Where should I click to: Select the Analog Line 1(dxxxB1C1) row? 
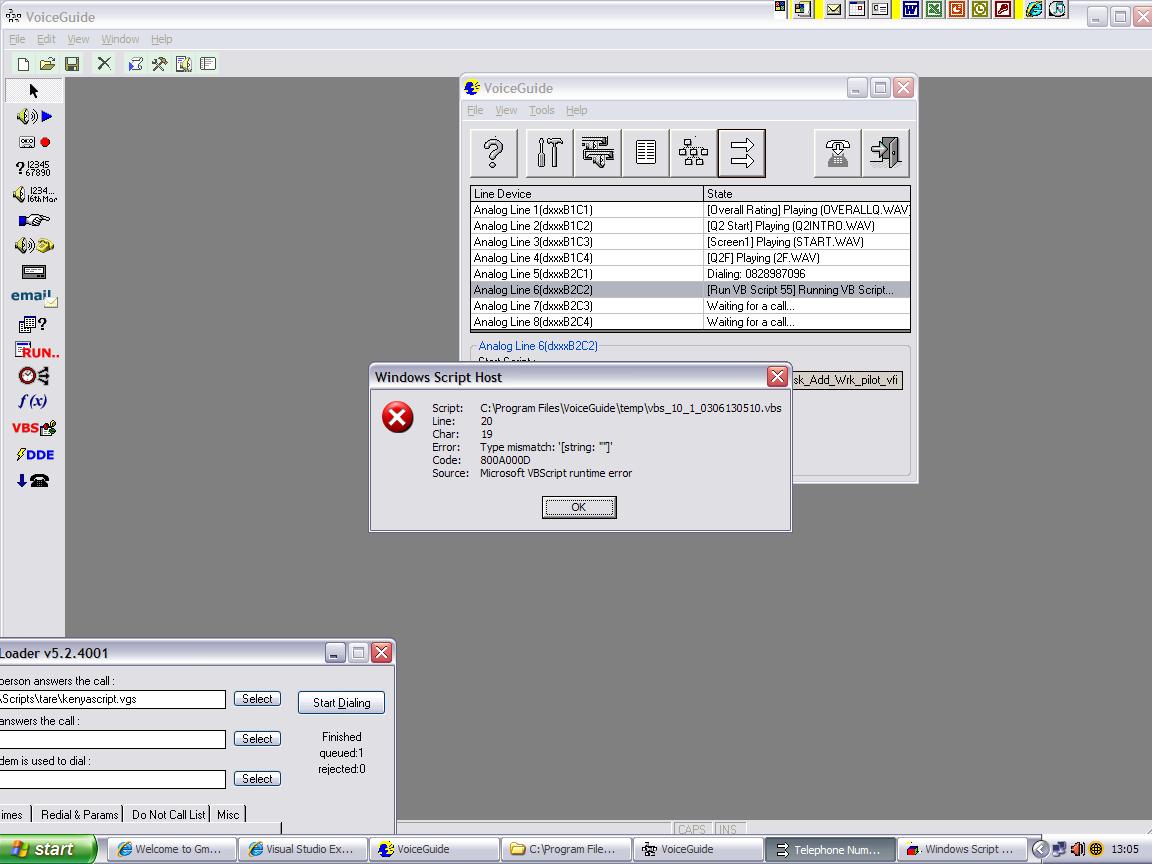pyautogui.click(x=690, y=210)
